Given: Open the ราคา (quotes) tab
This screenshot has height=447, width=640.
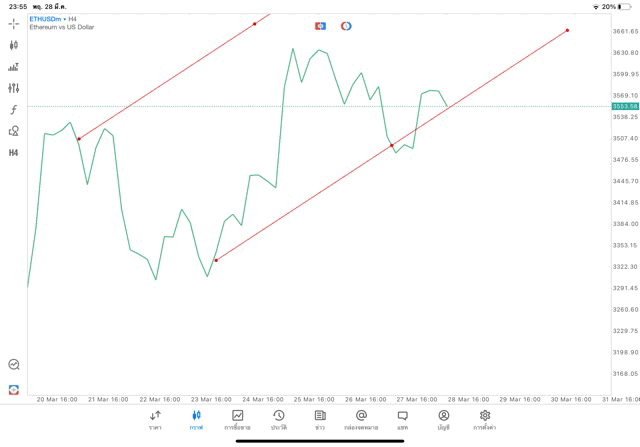Looking at the screenshot, I should coord(155,419).
